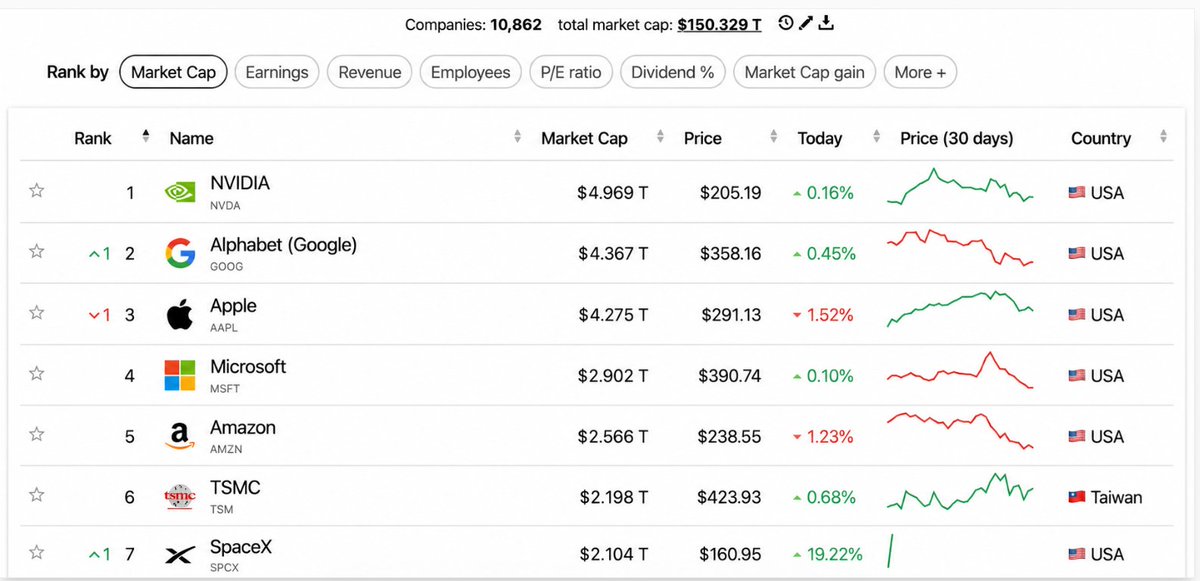
Task: Click the $358.16 price value
Action: click(x=730, y=254)
